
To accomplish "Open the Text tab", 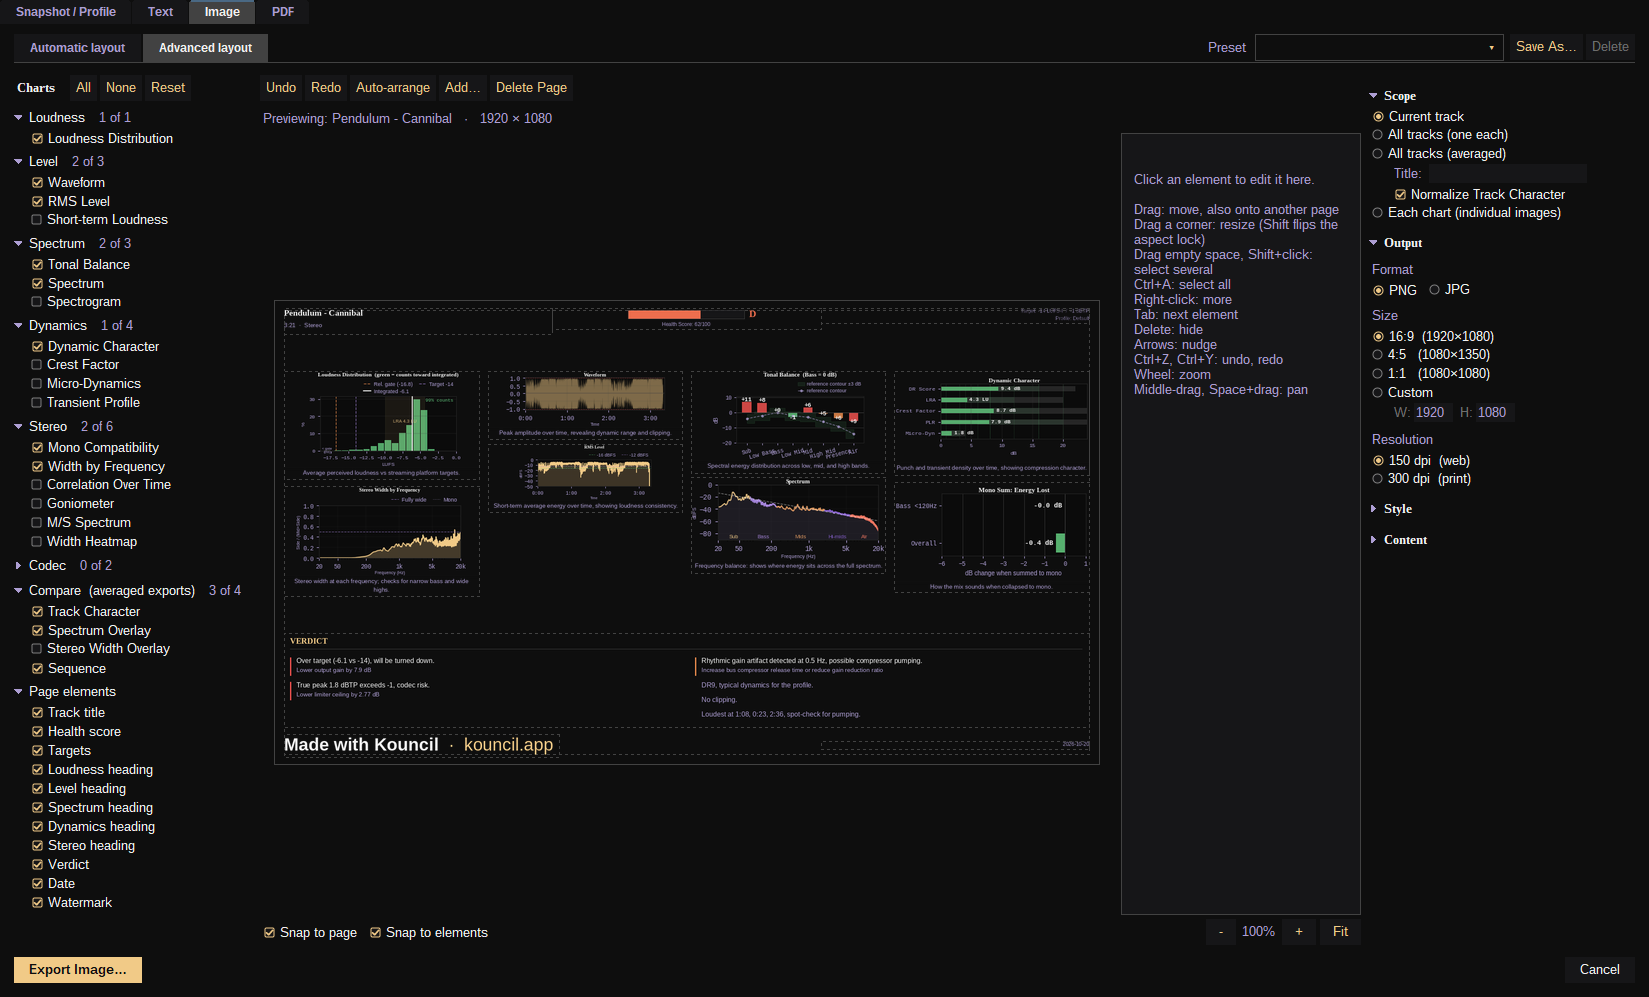I will point(160,12).
